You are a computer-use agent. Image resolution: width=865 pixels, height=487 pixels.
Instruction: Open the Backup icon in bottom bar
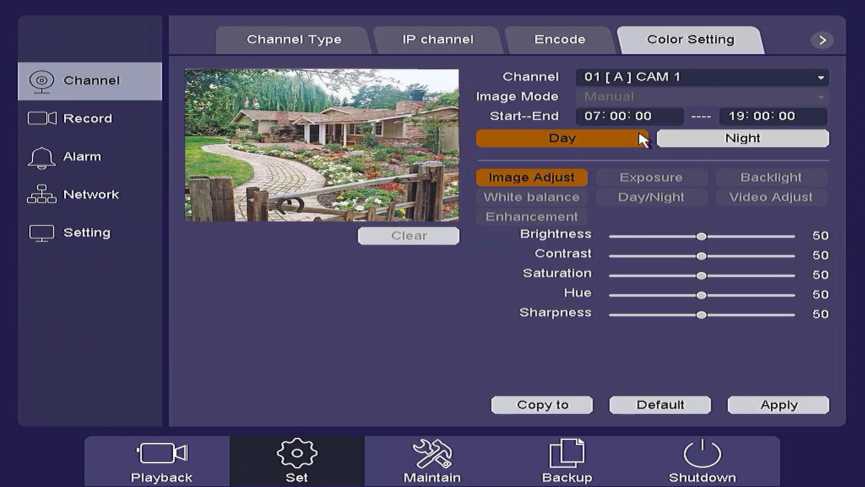pos(567,454)
